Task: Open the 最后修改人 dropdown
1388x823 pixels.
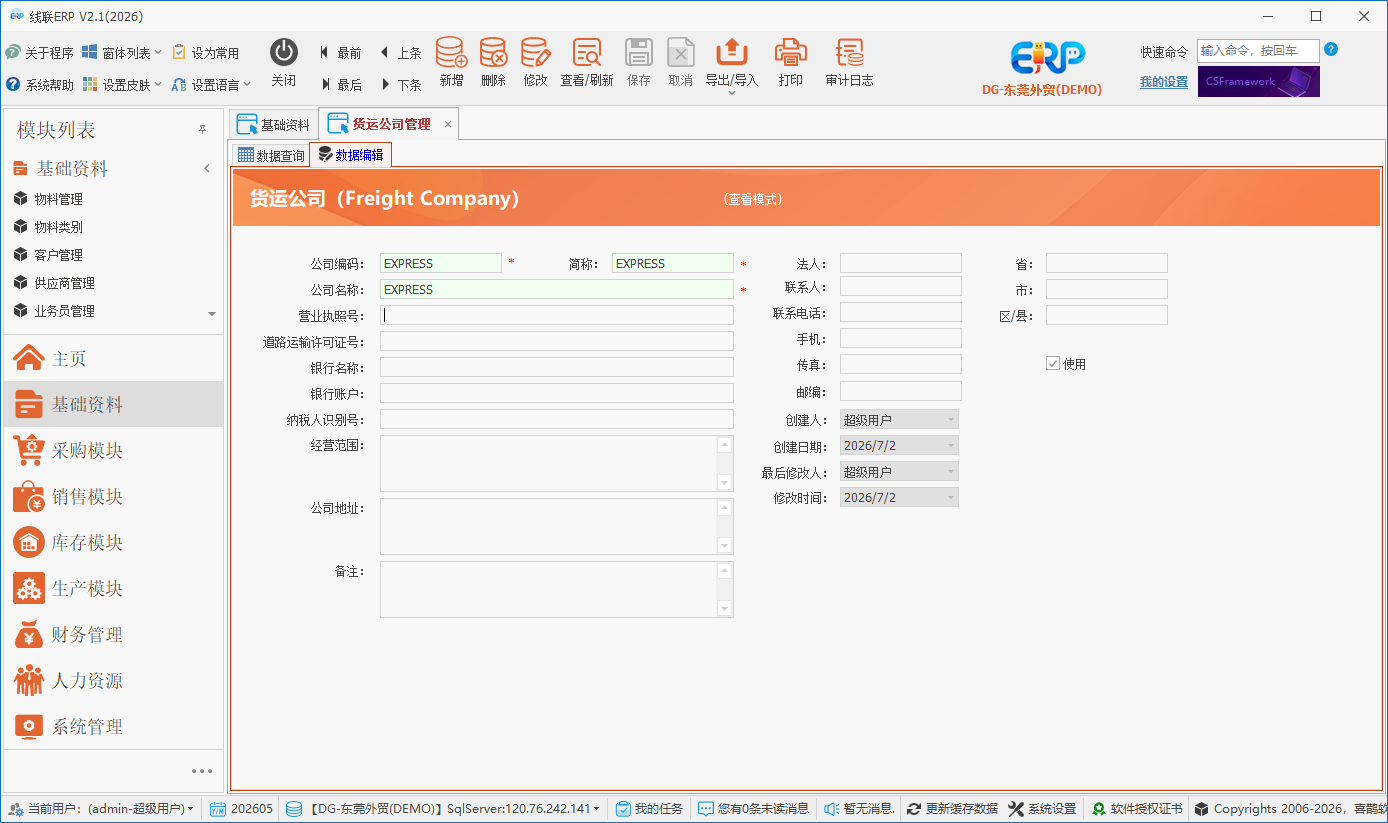Action: coord(951,472)
